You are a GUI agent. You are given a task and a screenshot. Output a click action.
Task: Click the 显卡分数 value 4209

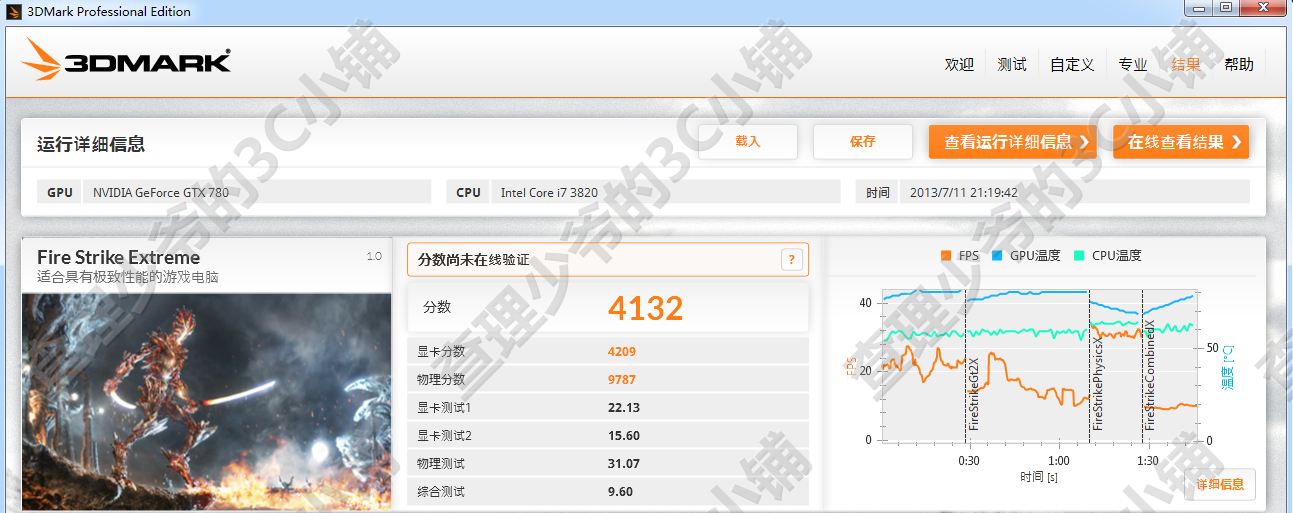click(x=622, y=352)
